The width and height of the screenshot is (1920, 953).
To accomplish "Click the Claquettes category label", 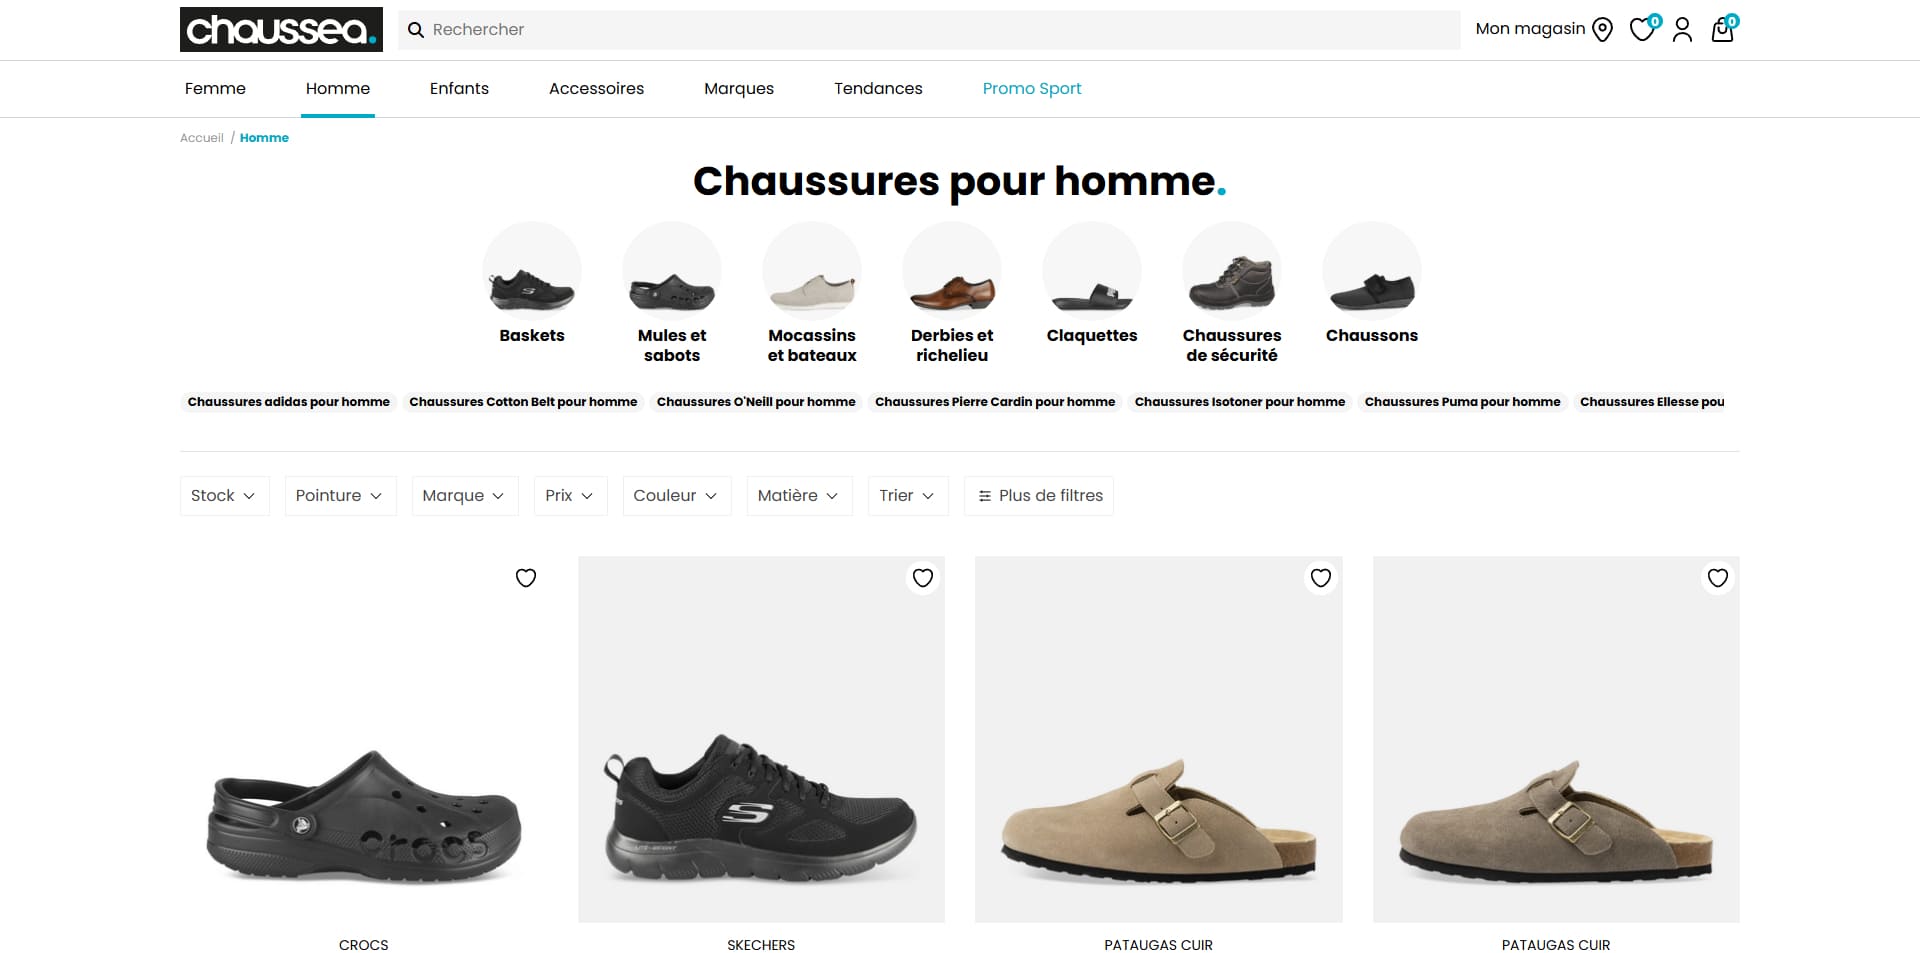I will [x=1092, y=336].
